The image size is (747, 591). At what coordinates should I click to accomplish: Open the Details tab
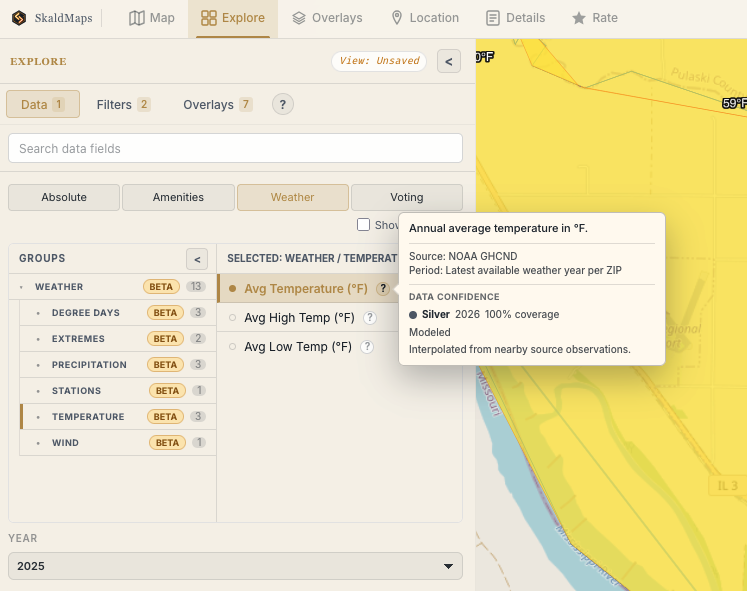tap(515, 18)
